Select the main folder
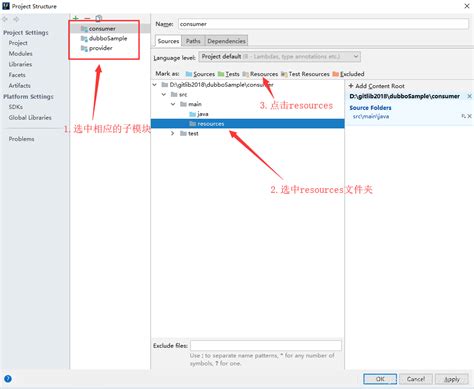The image size is (474, 389). (x=191, y=104)
